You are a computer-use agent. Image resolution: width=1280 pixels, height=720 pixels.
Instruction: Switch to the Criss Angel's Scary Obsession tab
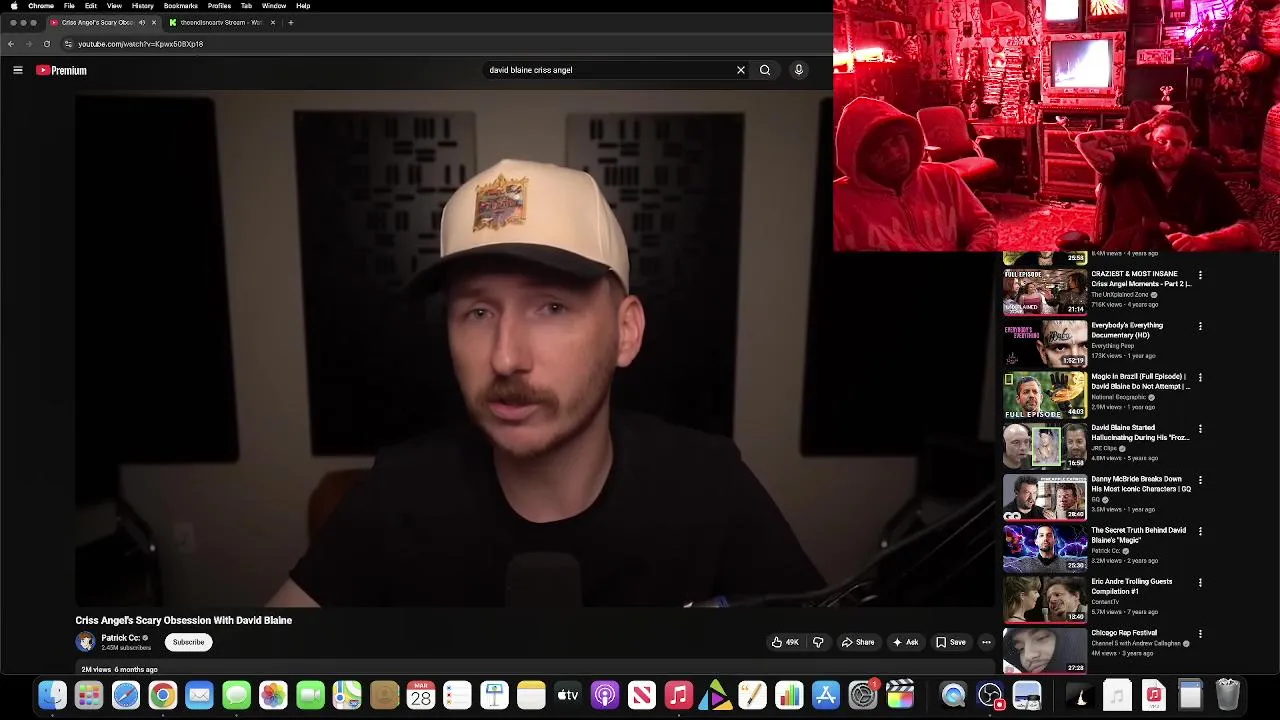96,22
